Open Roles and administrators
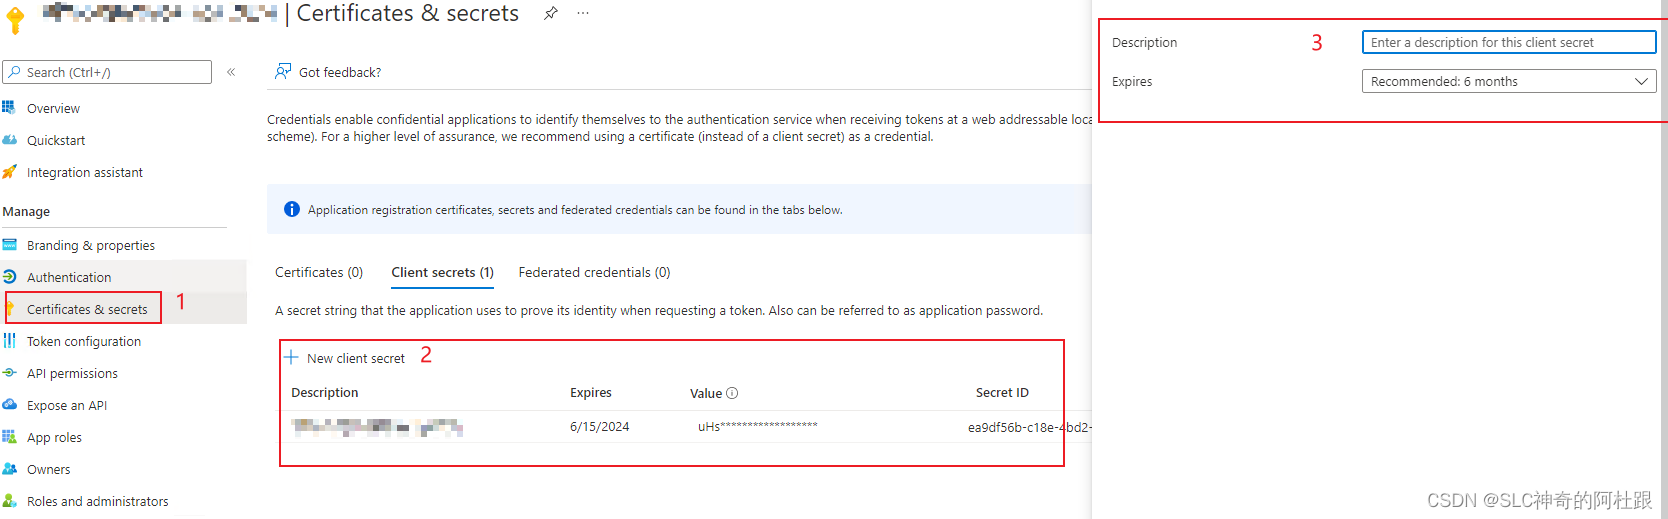Image resolution: width=1668 pixels, height=519 pixels. click(97, 501)
